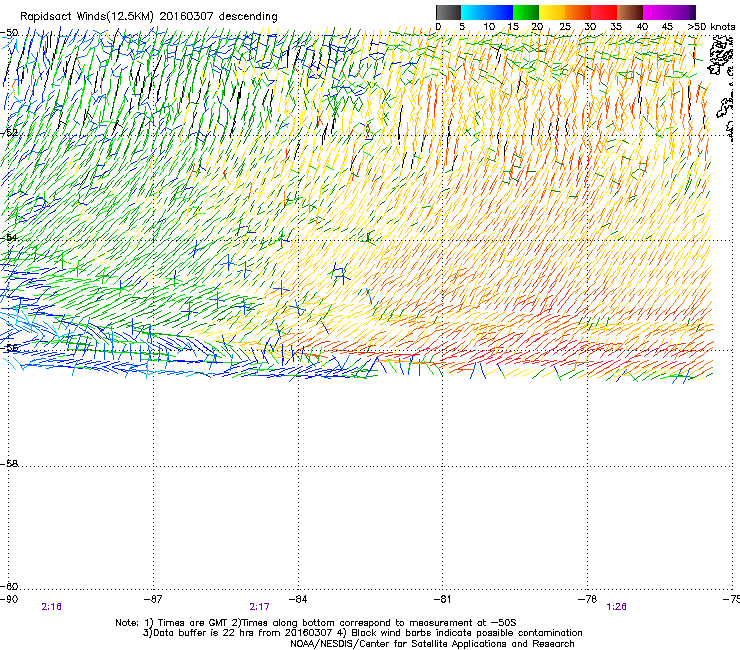
Task: Click the -81 longitude label
Action: tap(442, 599)
